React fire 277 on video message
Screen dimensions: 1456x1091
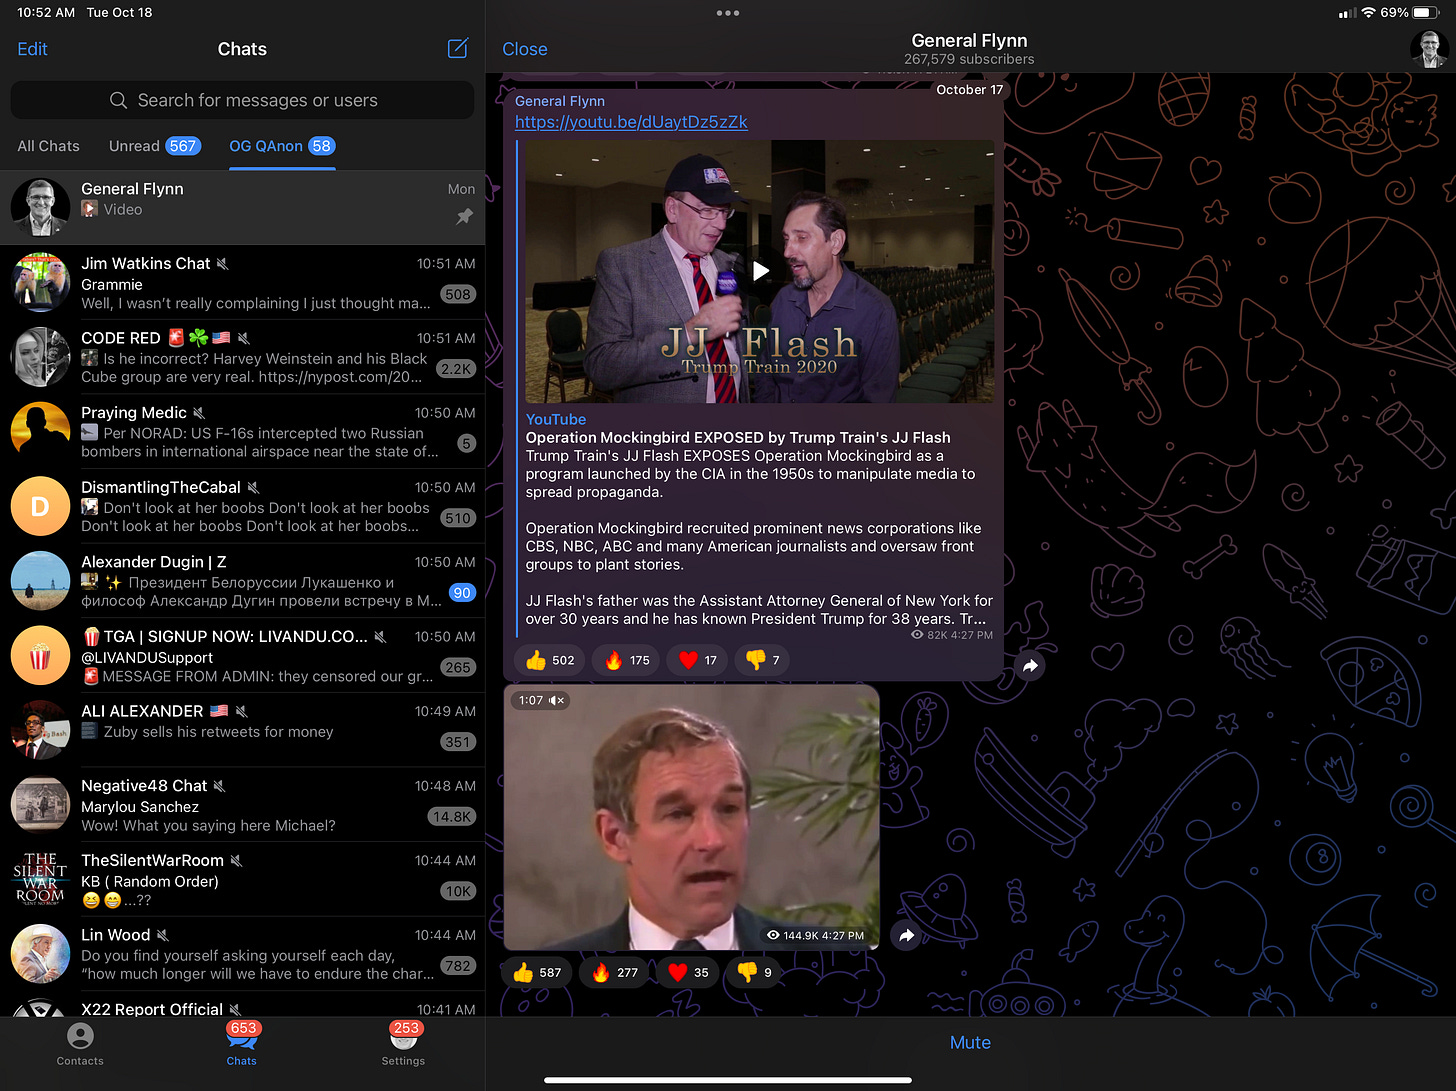coord(614,972)
